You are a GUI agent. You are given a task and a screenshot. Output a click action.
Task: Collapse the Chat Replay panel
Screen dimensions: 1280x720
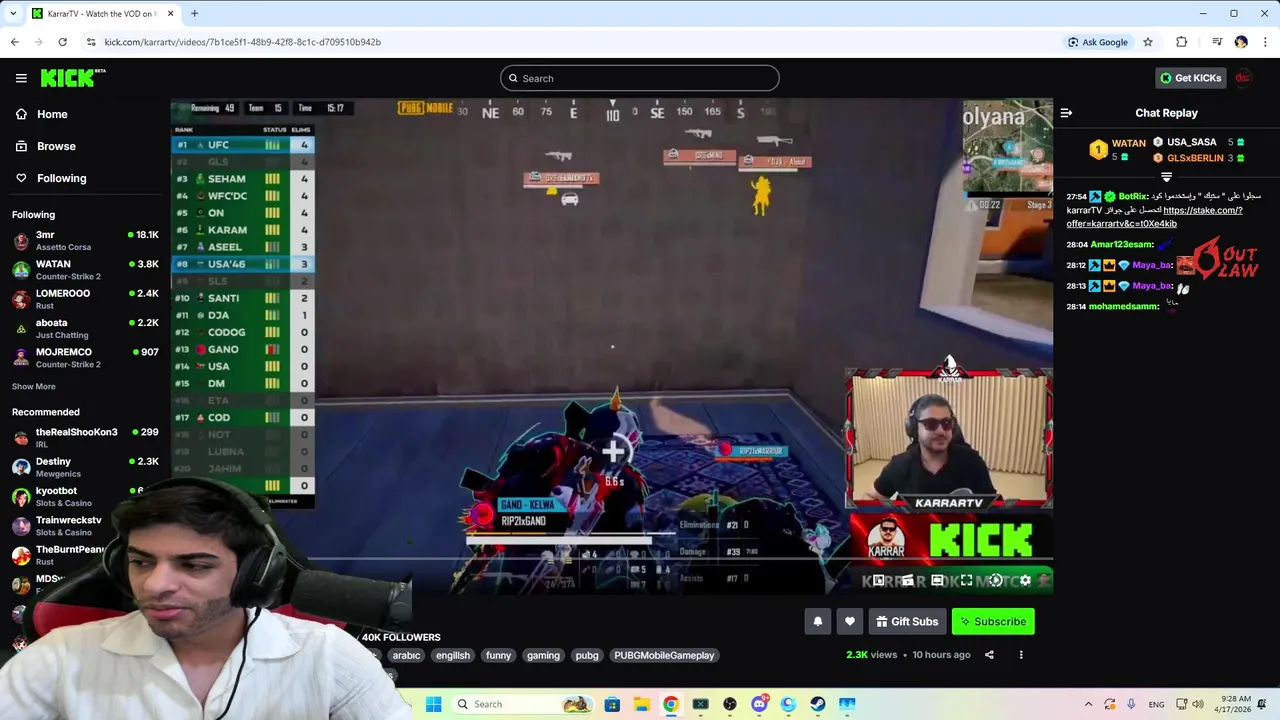click(x=1066, y=113)
